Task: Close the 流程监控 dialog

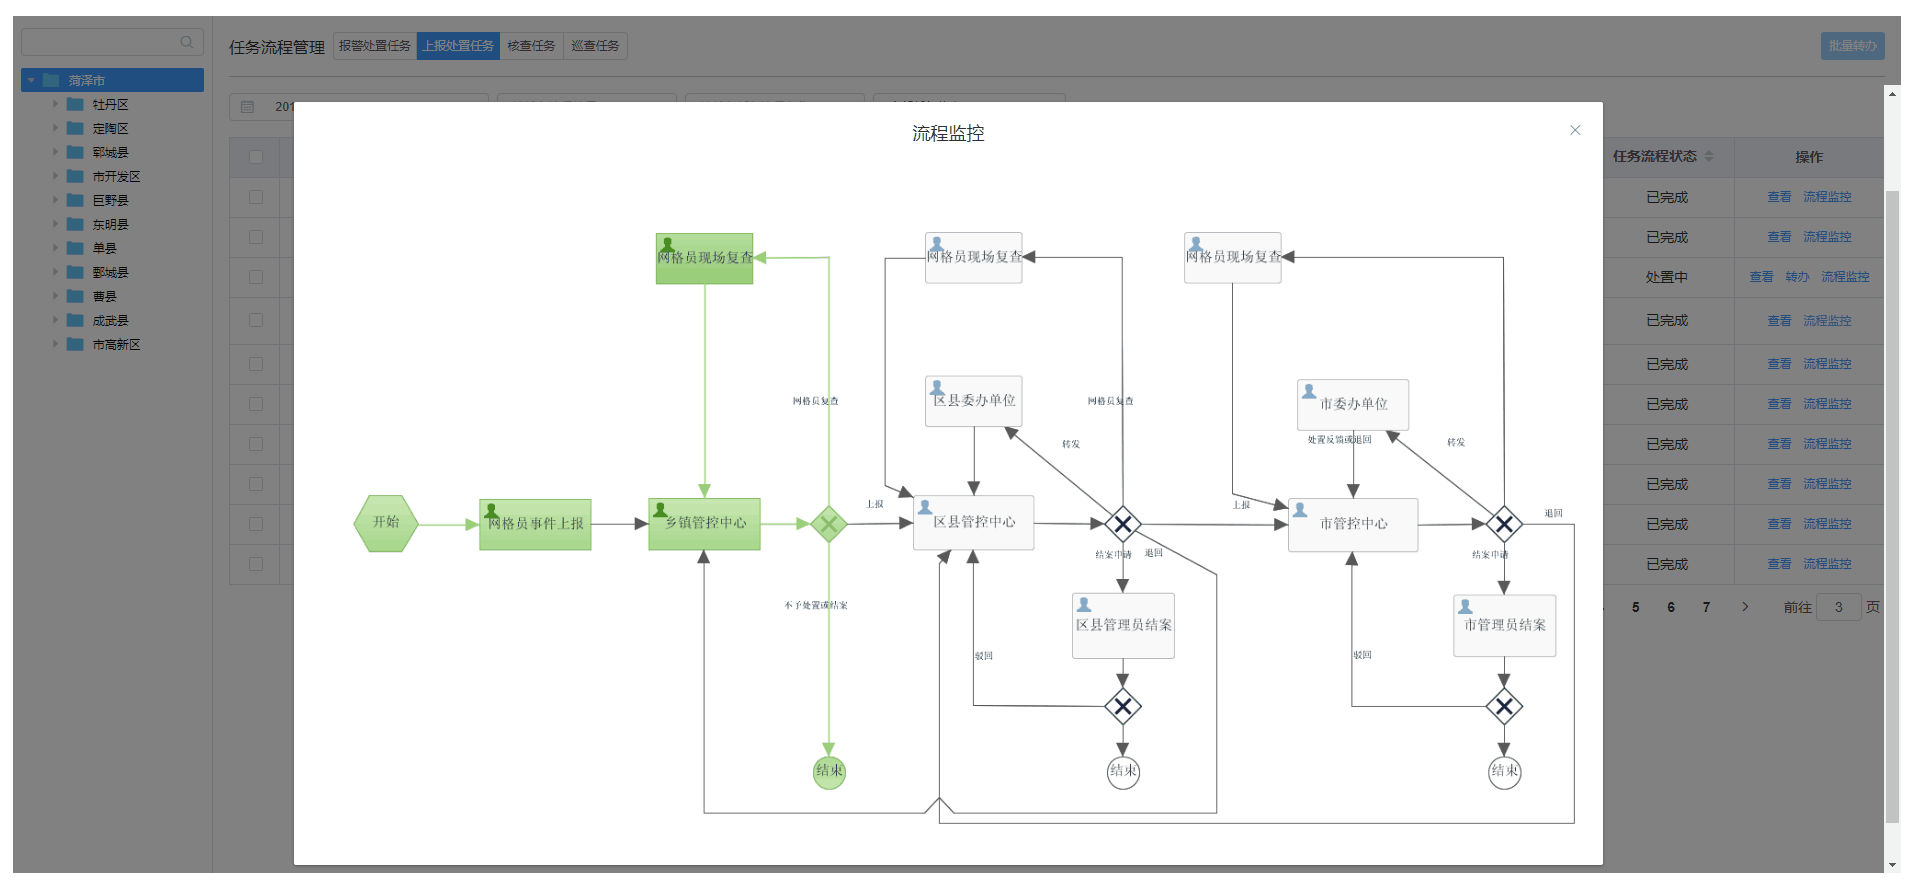Action: pyautogui.click(x=1575, y=130)
